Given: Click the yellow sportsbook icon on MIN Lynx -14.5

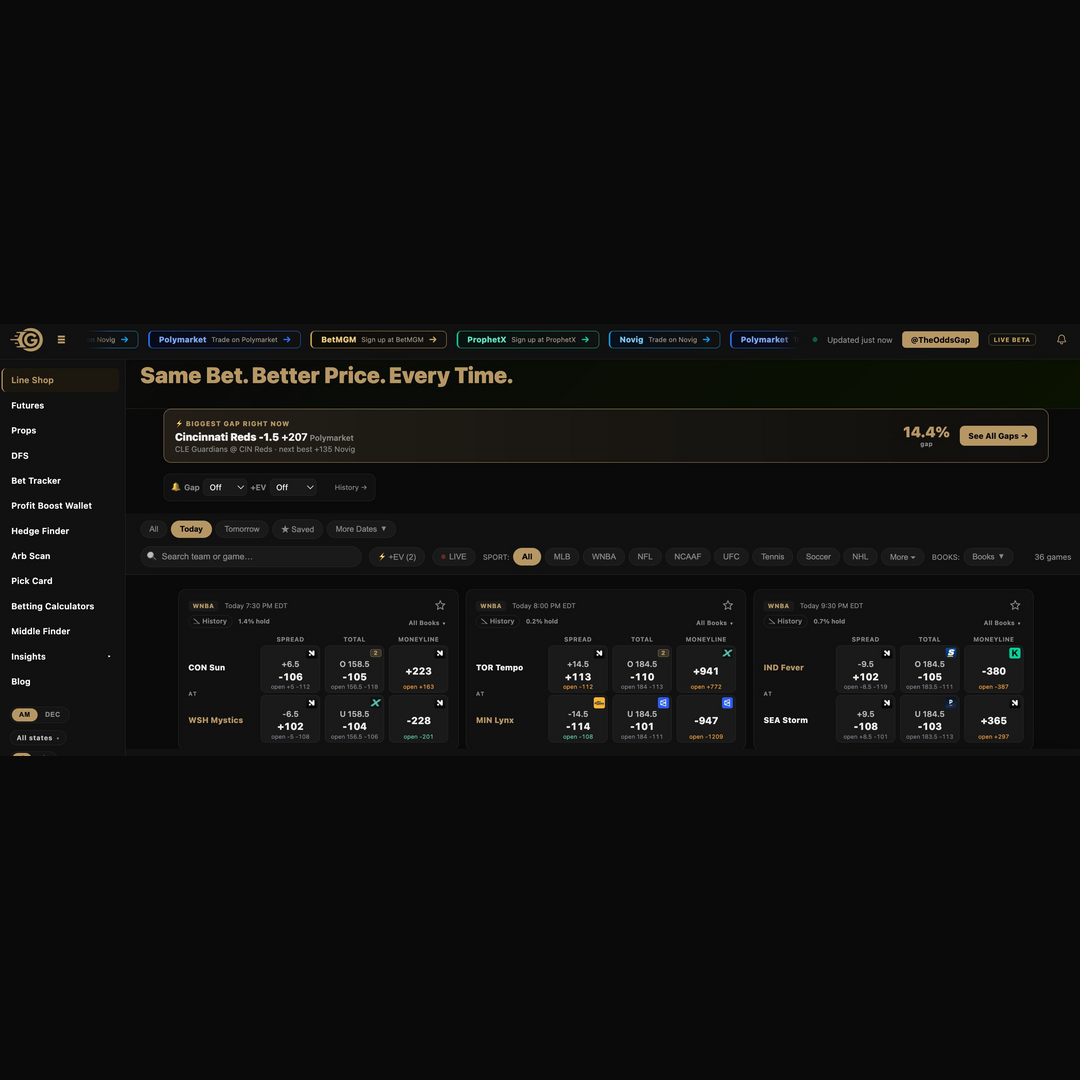Looking at the screenshot, I should pyautogui.click(x=599, y=703).
